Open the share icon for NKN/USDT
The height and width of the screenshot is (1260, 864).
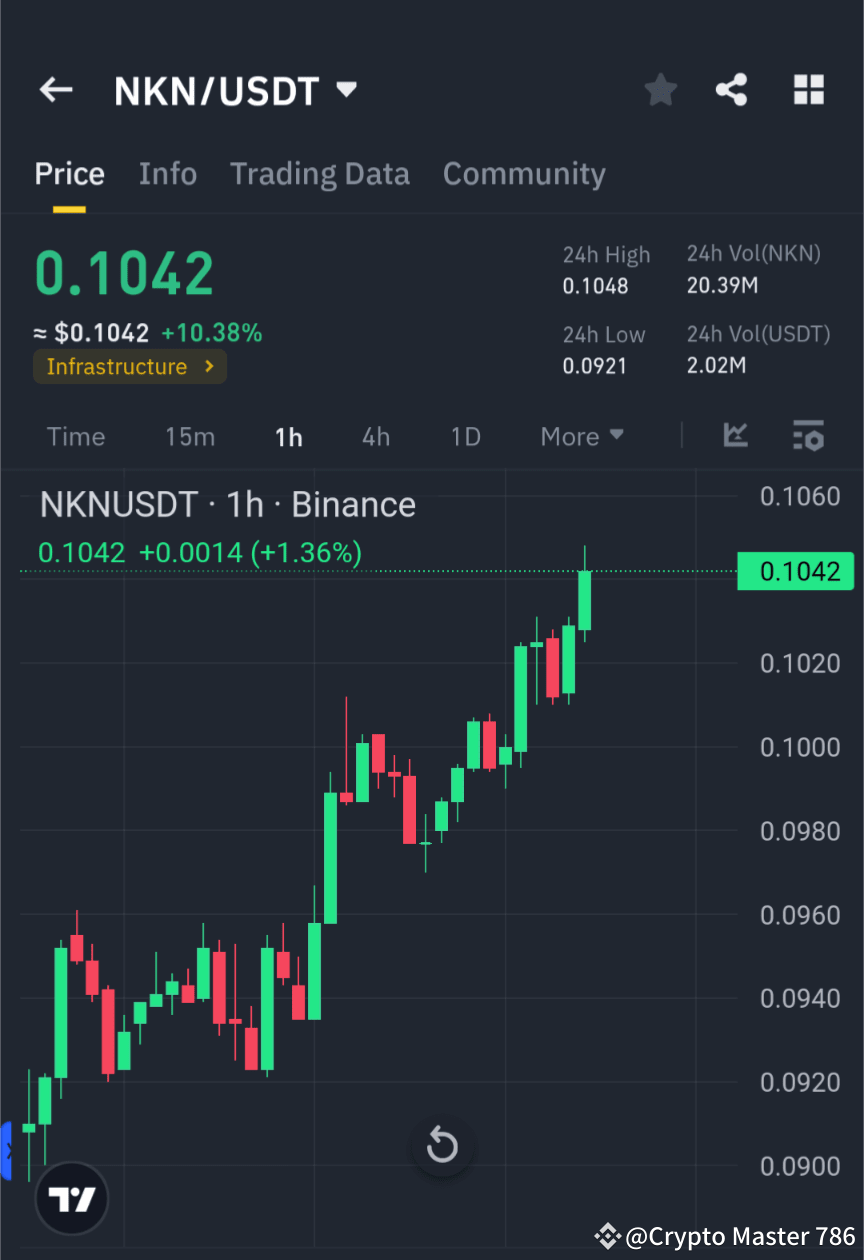tap(732, 90)
